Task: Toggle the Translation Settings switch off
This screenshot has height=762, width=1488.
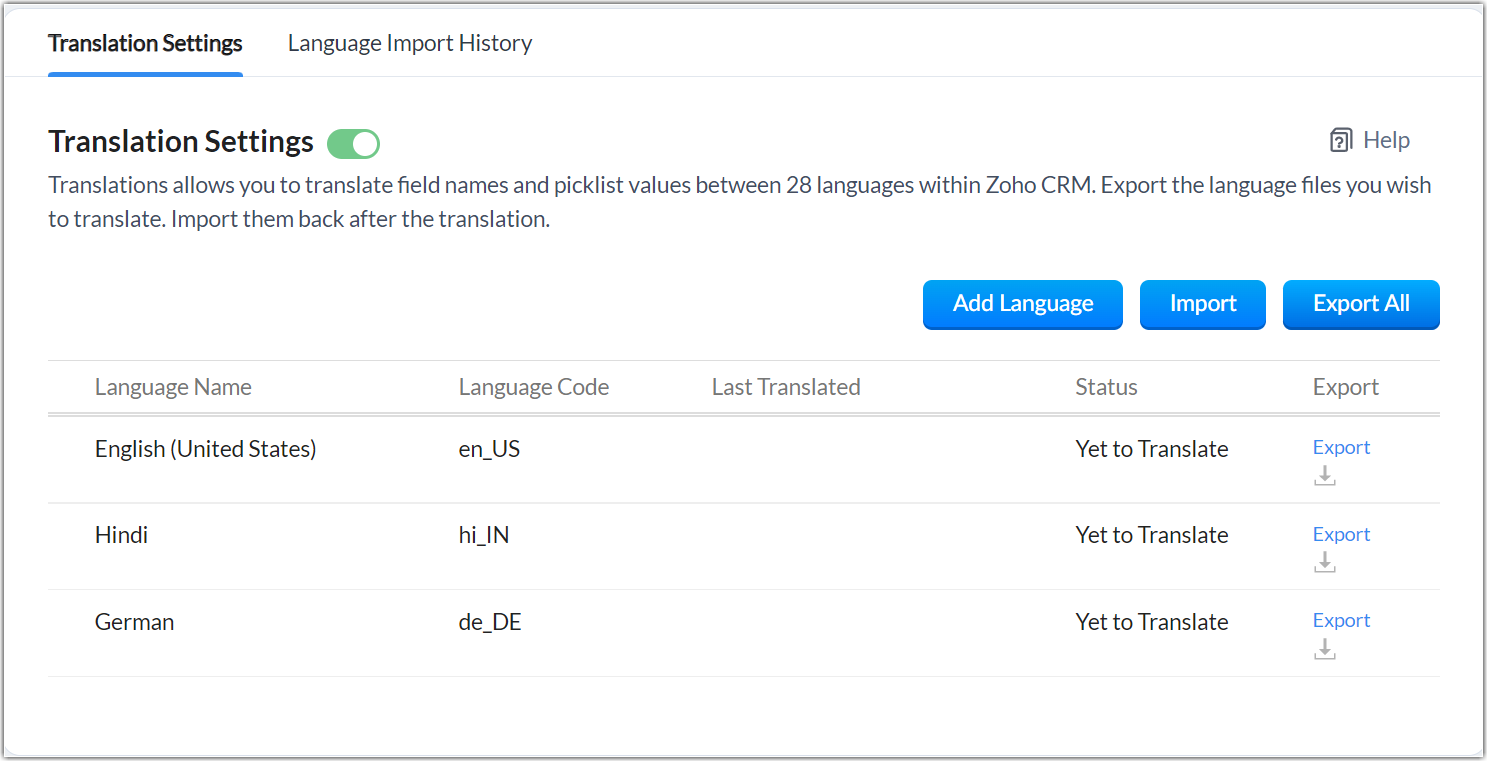Action: click(x=354, y=144)
